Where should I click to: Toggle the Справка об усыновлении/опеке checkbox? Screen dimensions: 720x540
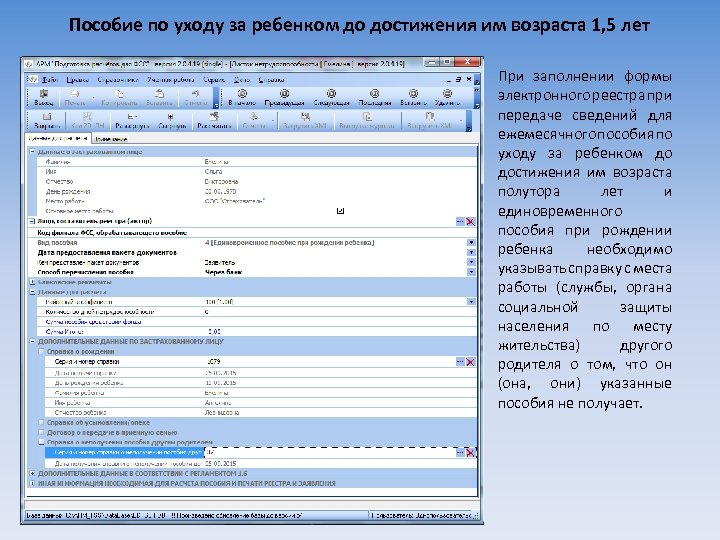click(x=41, y=422)
